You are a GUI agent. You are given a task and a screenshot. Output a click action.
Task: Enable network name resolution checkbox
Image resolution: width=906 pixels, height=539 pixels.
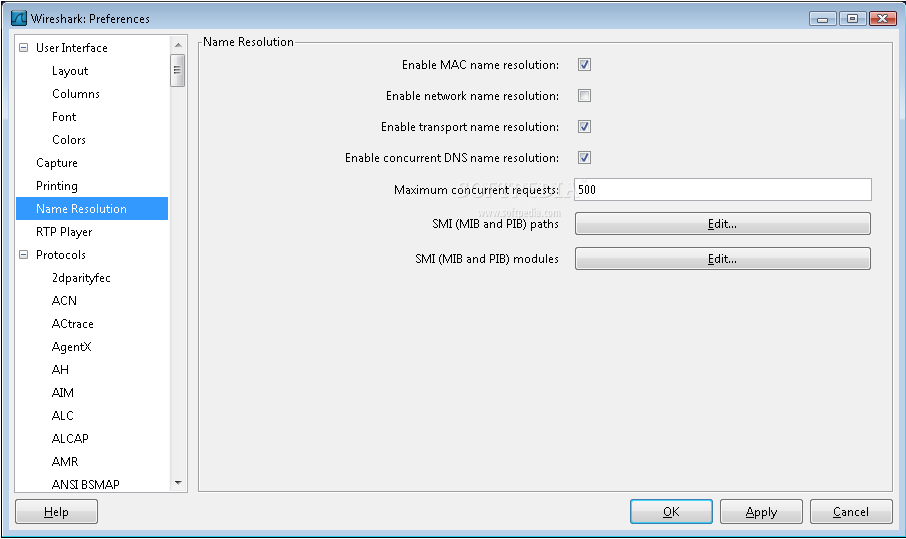584,96
